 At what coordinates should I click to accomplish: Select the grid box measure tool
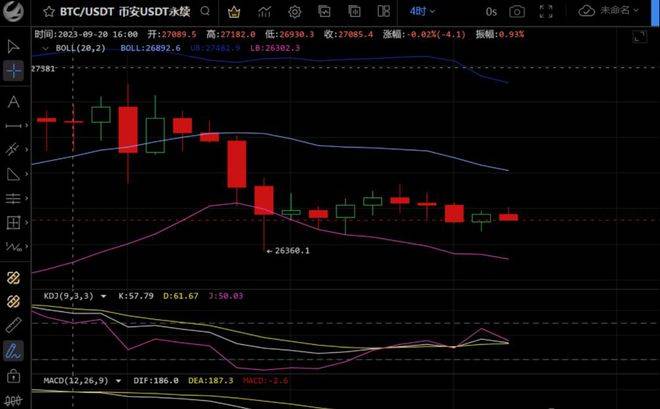click(x=13, y=222)
